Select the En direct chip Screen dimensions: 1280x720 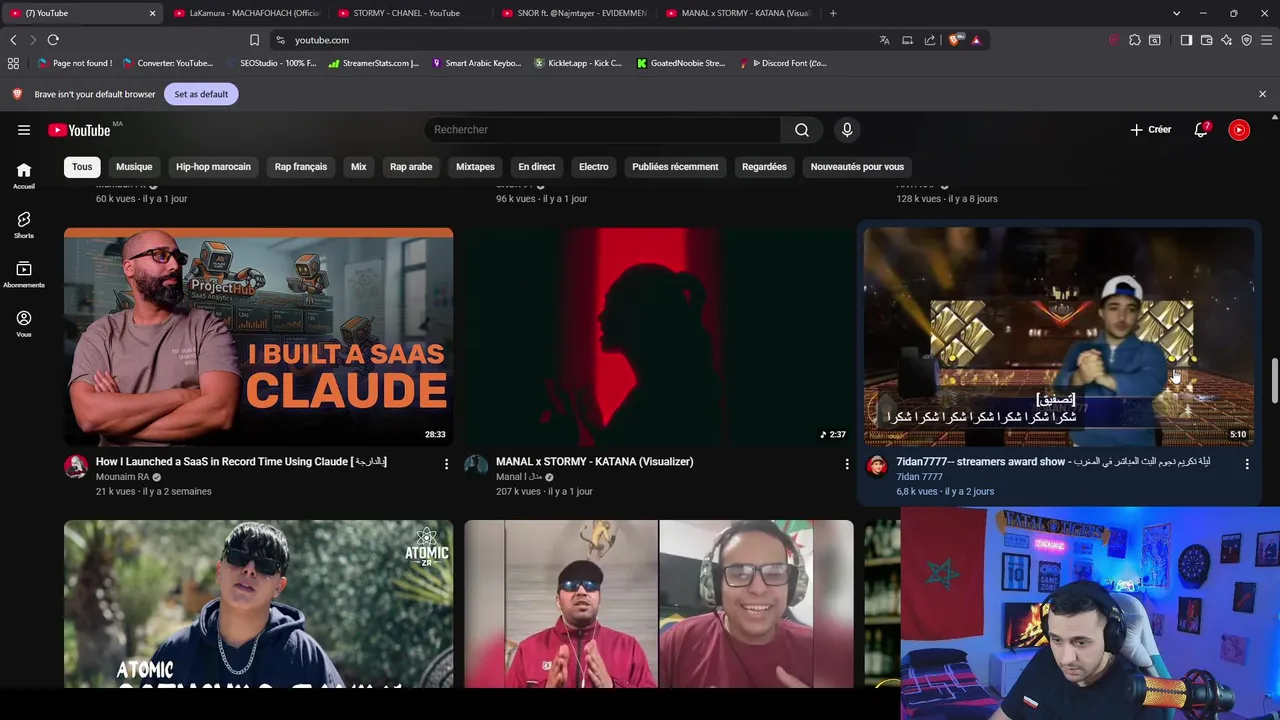tap(537, 167)
